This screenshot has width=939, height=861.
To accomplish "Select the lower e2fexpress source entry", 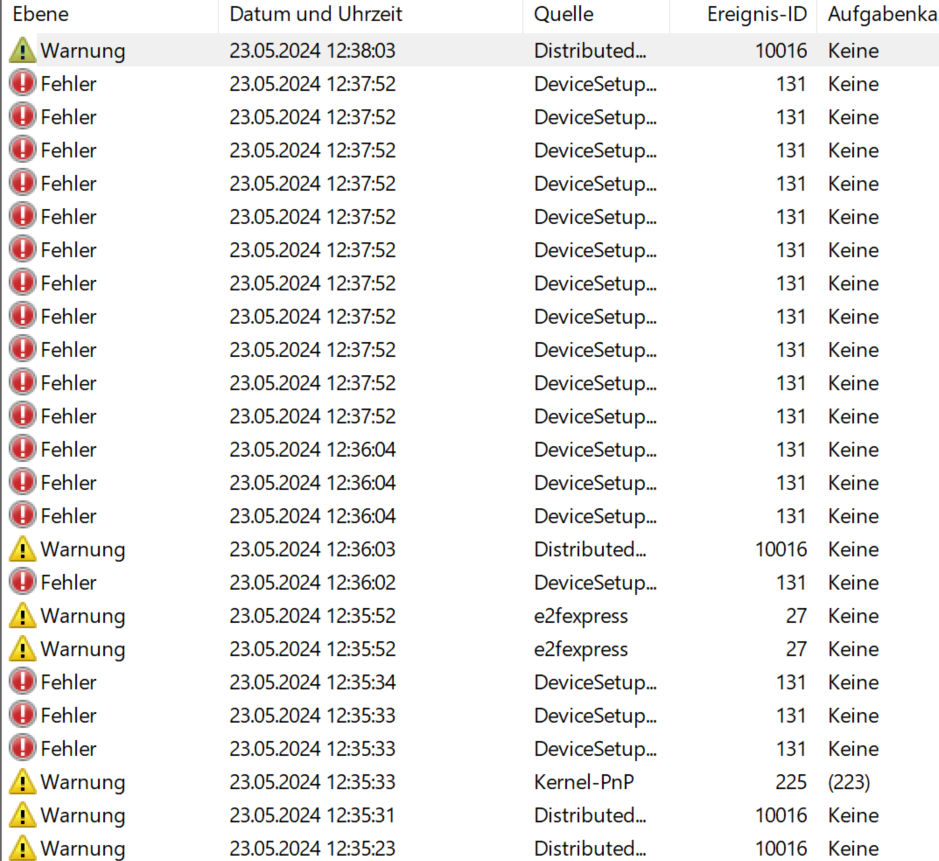I will 581,649.
